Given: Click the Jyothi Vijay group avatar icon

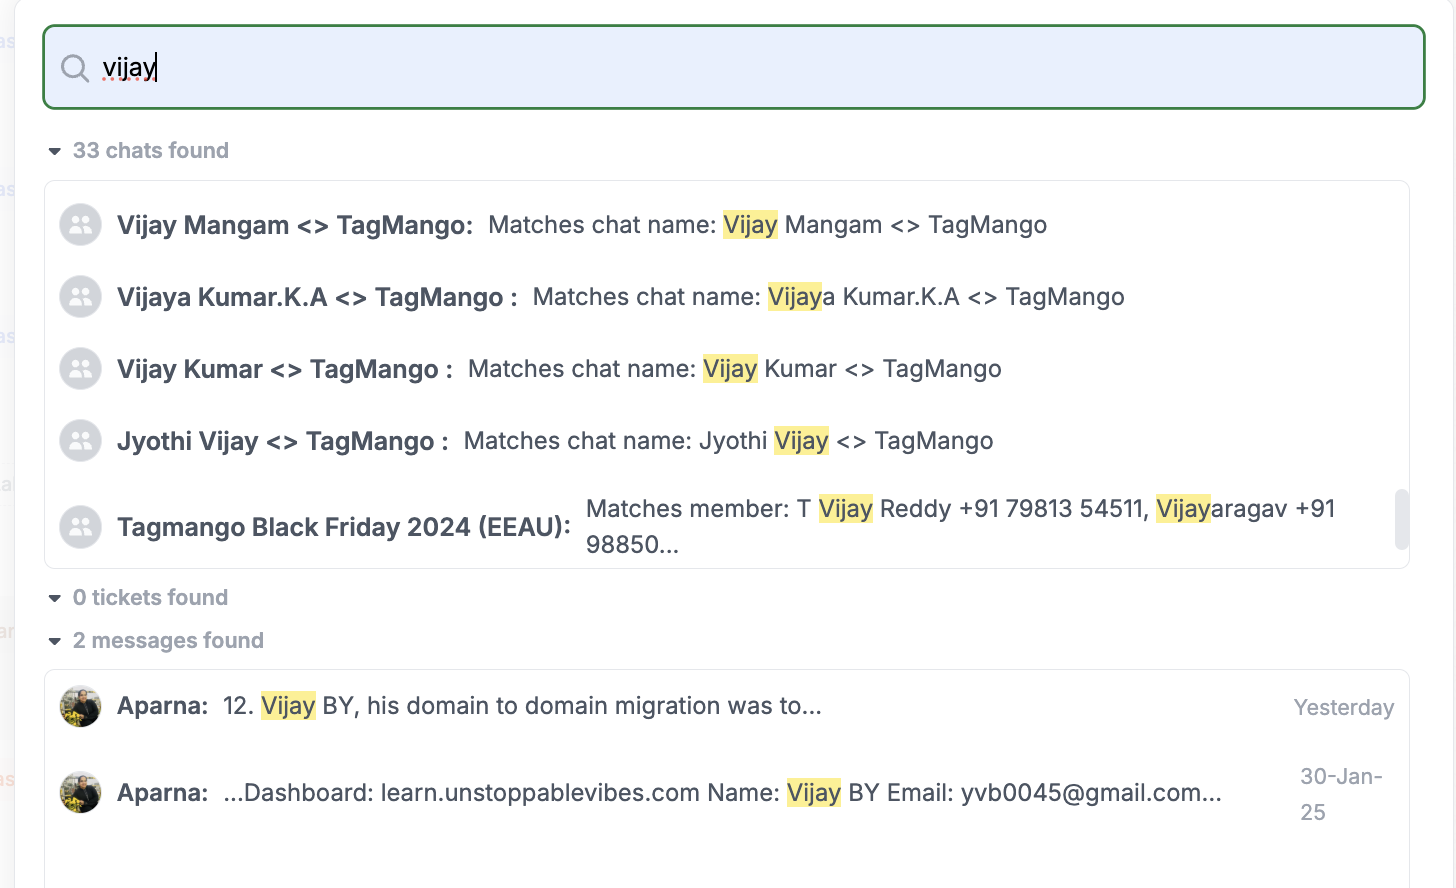Looking at the screenshot, I should 80,441.
